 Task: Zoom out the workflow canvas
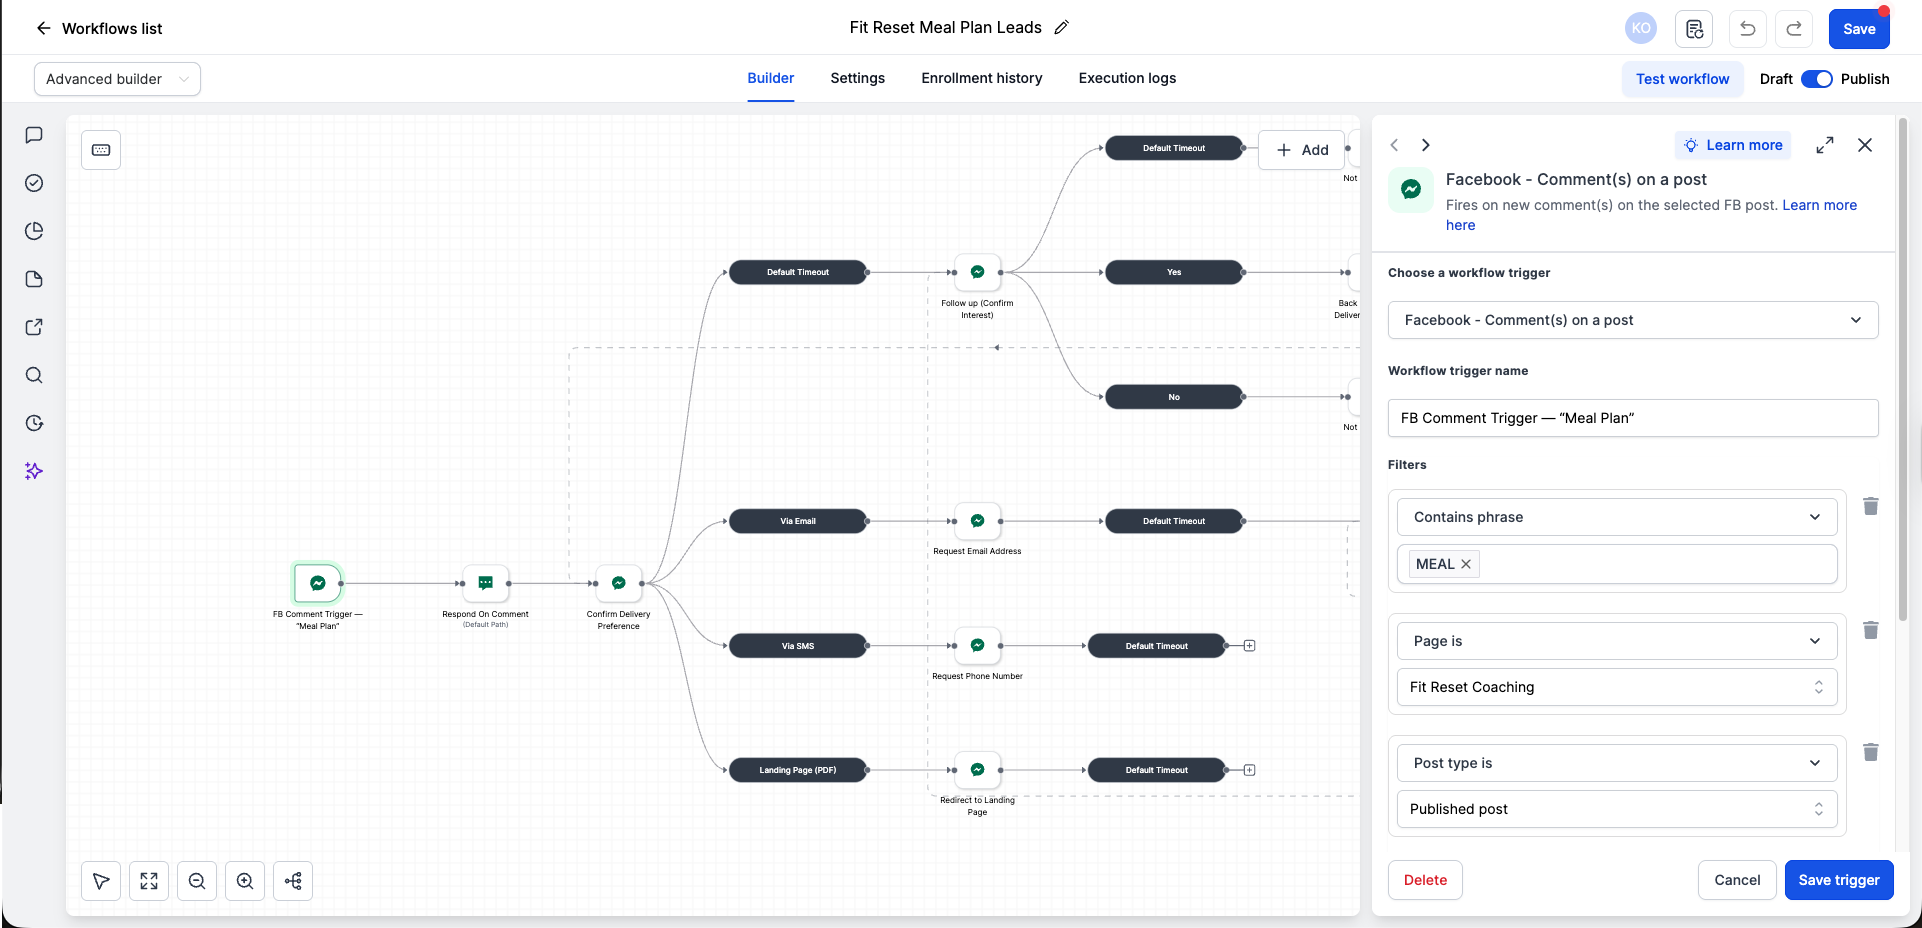pos(197,881)
